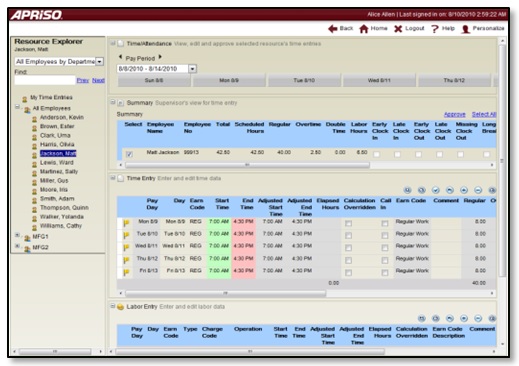Click the flag icon on the Wed 8/11 row
This screenshot has width=519, height=366.
(126, 247)
